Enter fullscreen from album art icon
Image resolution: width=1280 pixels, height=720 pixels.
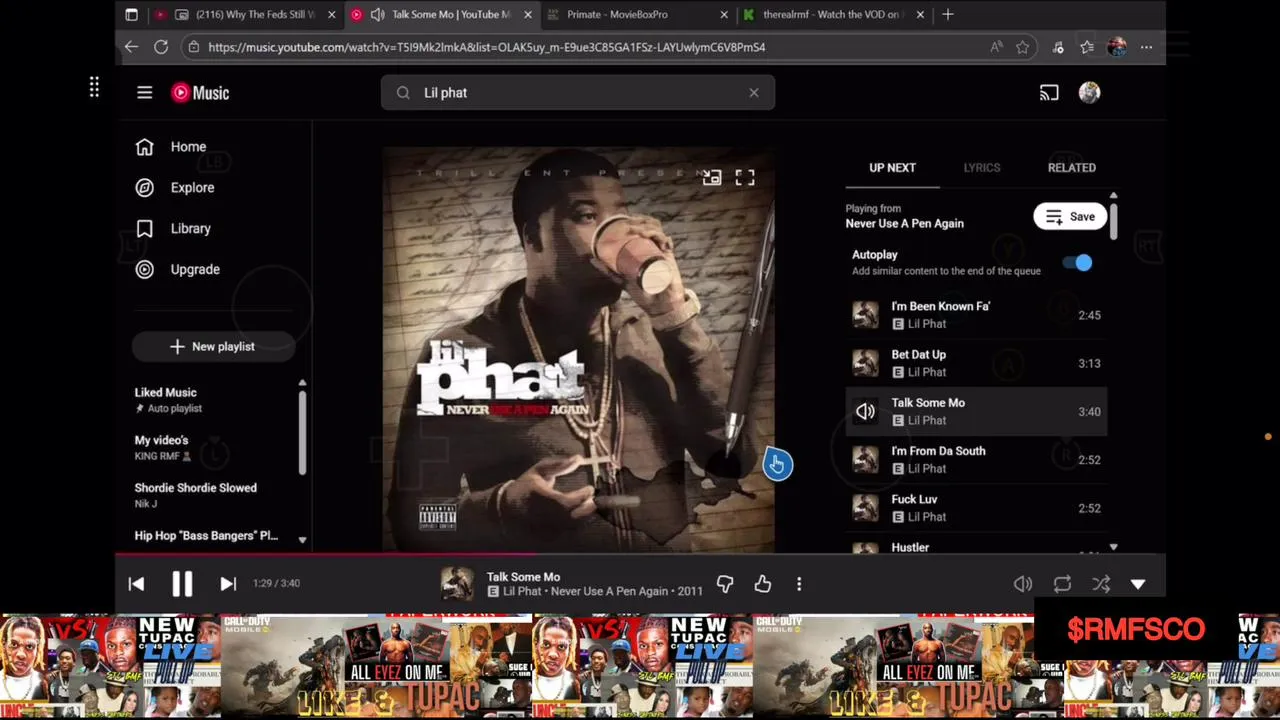pyautogui.click(x=745, y=178)
